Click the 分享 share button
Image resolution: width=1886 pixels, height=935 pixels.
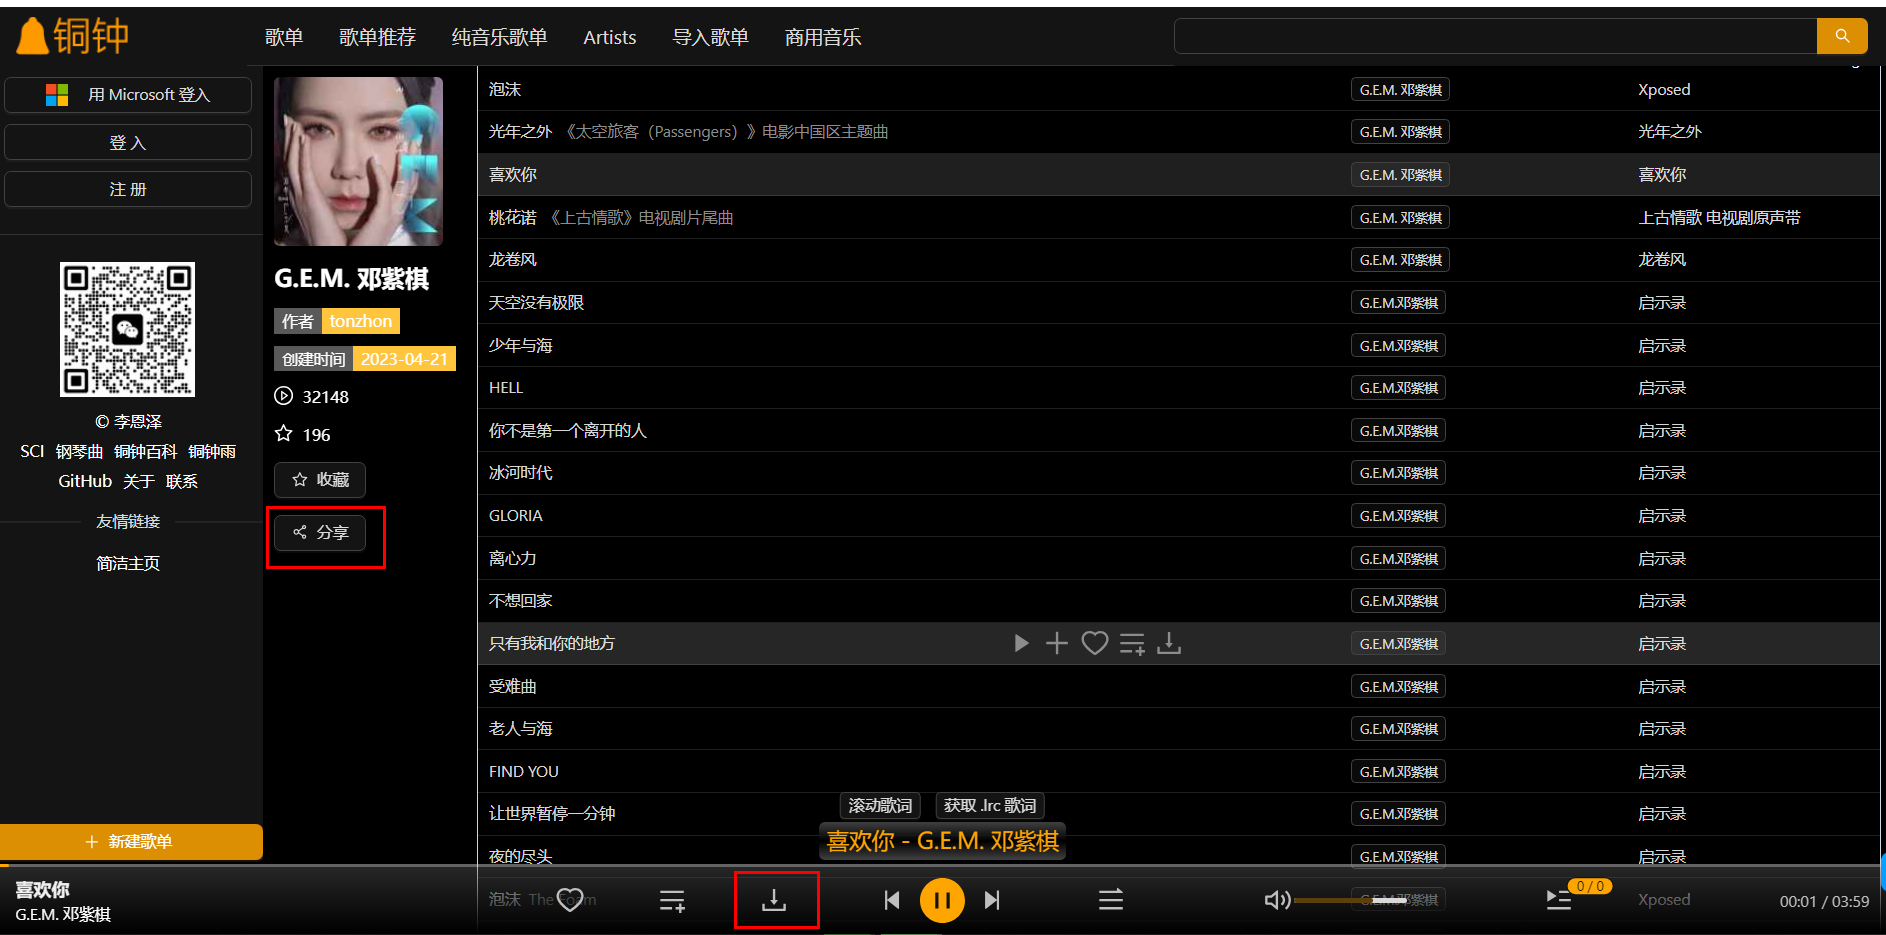[320, 532]
